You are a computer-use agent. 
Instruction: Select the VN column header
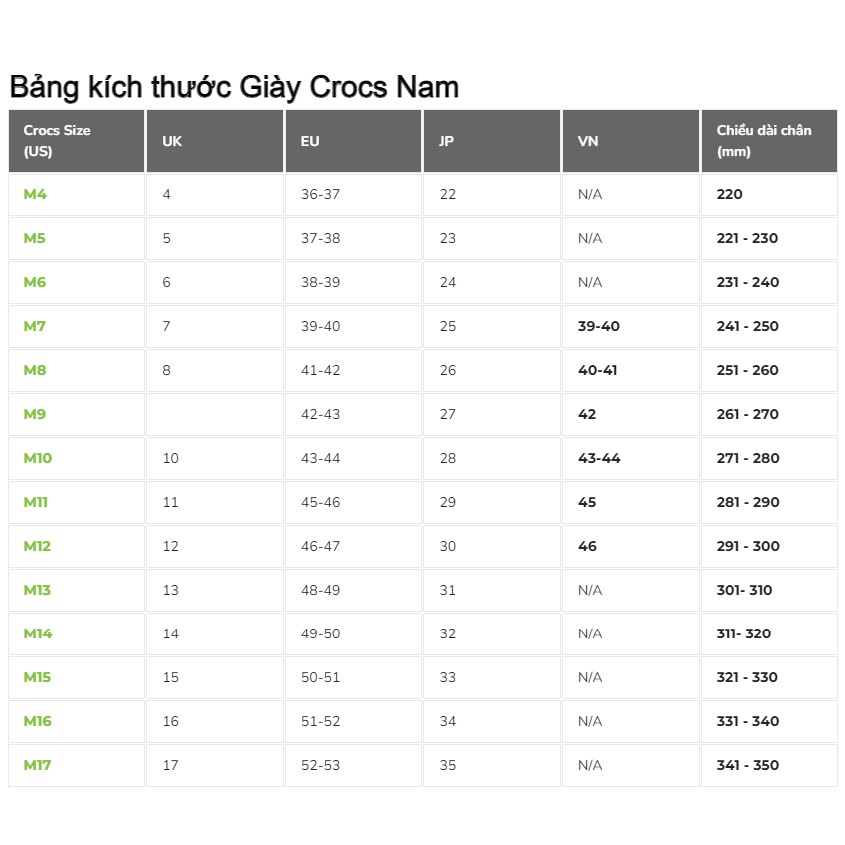point(631,141)
